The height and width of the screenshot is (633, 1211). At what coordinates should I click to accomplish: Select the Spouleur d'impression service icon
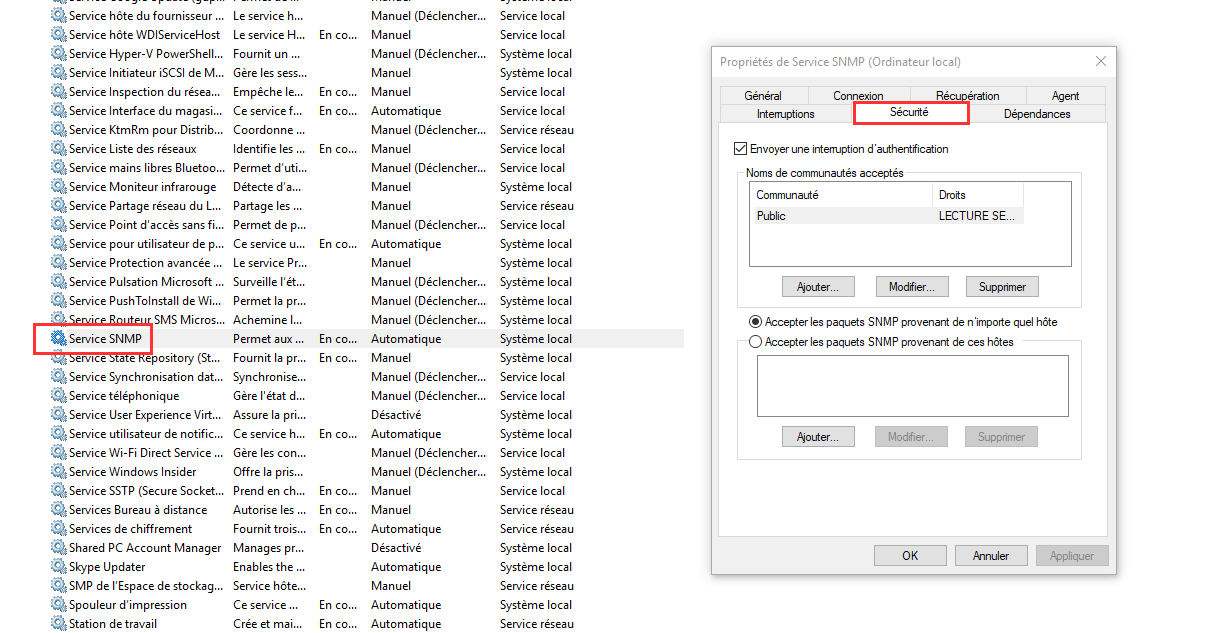click(x=58, y=605)
